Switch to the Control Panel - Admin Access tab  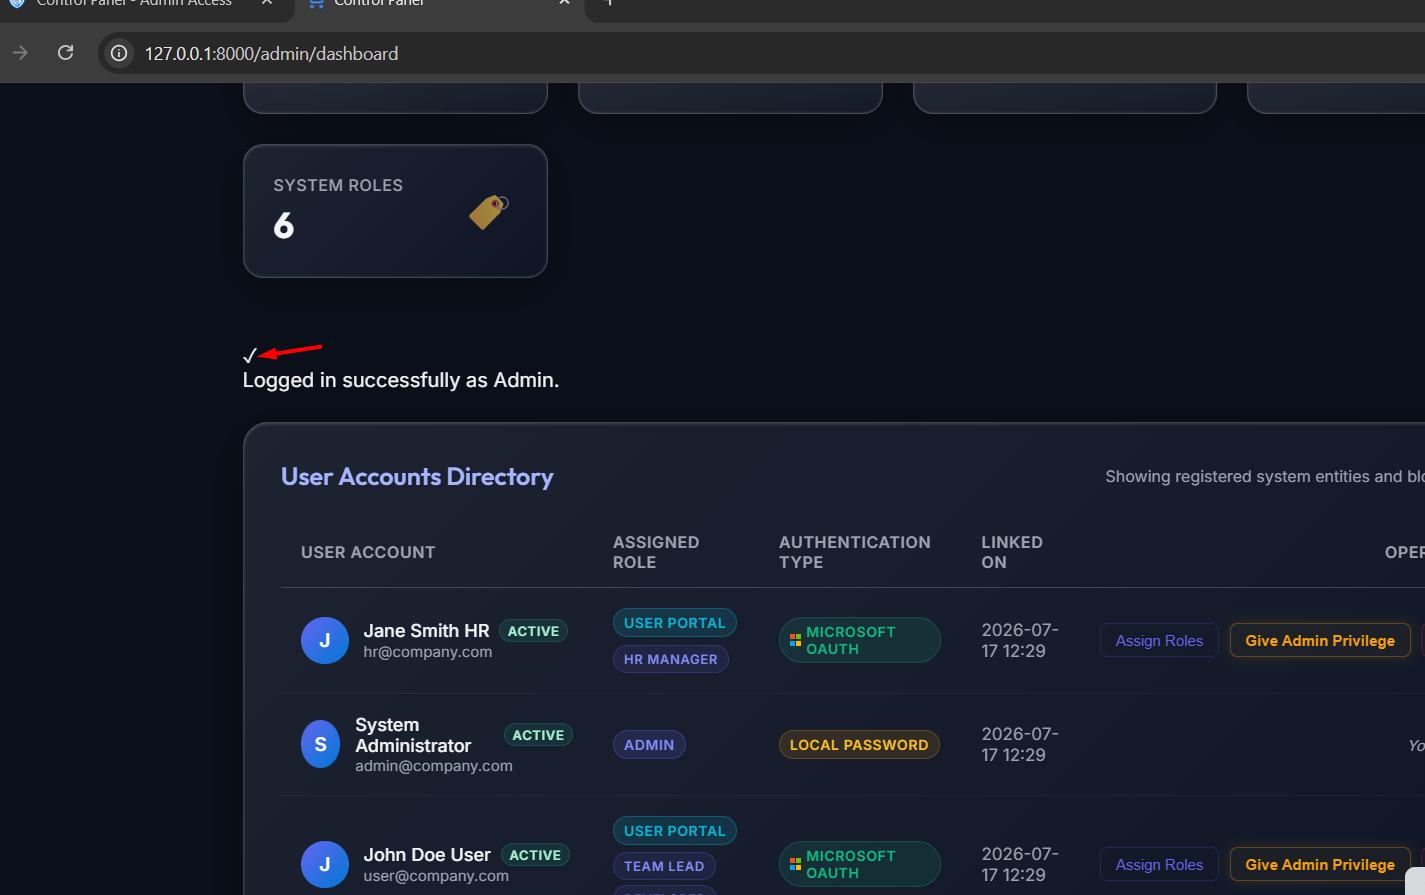coord(134,4)
